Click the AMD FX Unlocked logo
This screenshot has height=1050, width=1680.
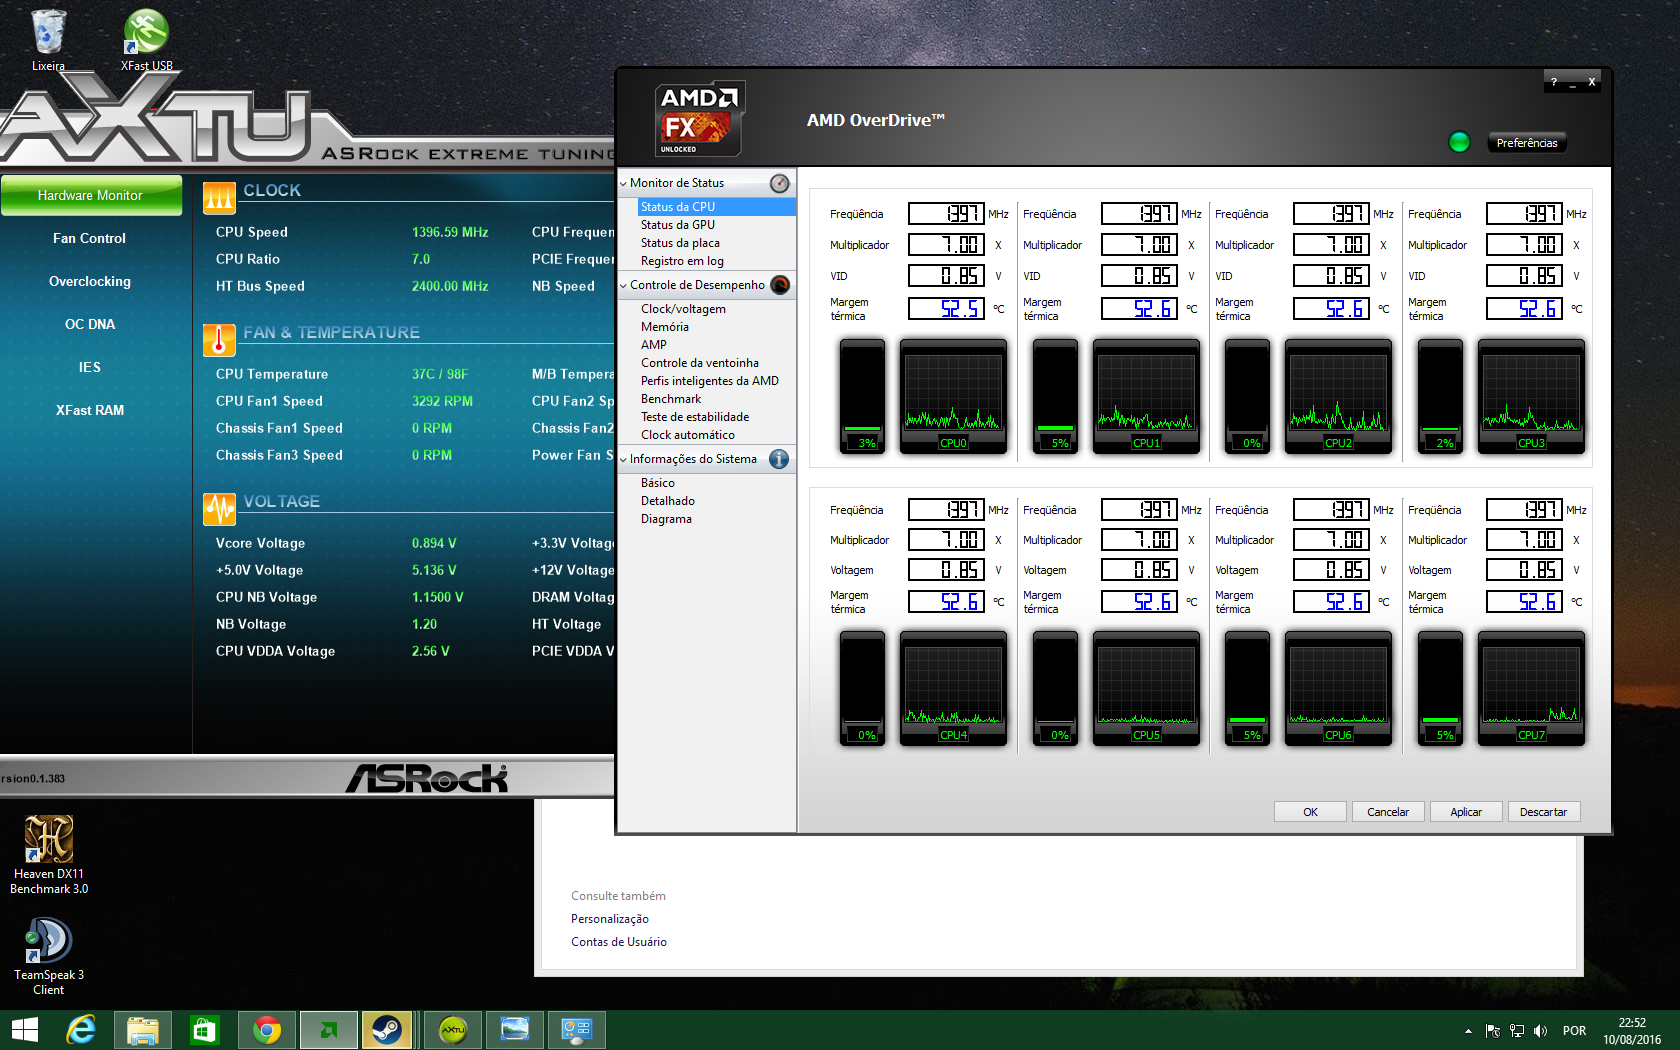[x=699, y=119]
